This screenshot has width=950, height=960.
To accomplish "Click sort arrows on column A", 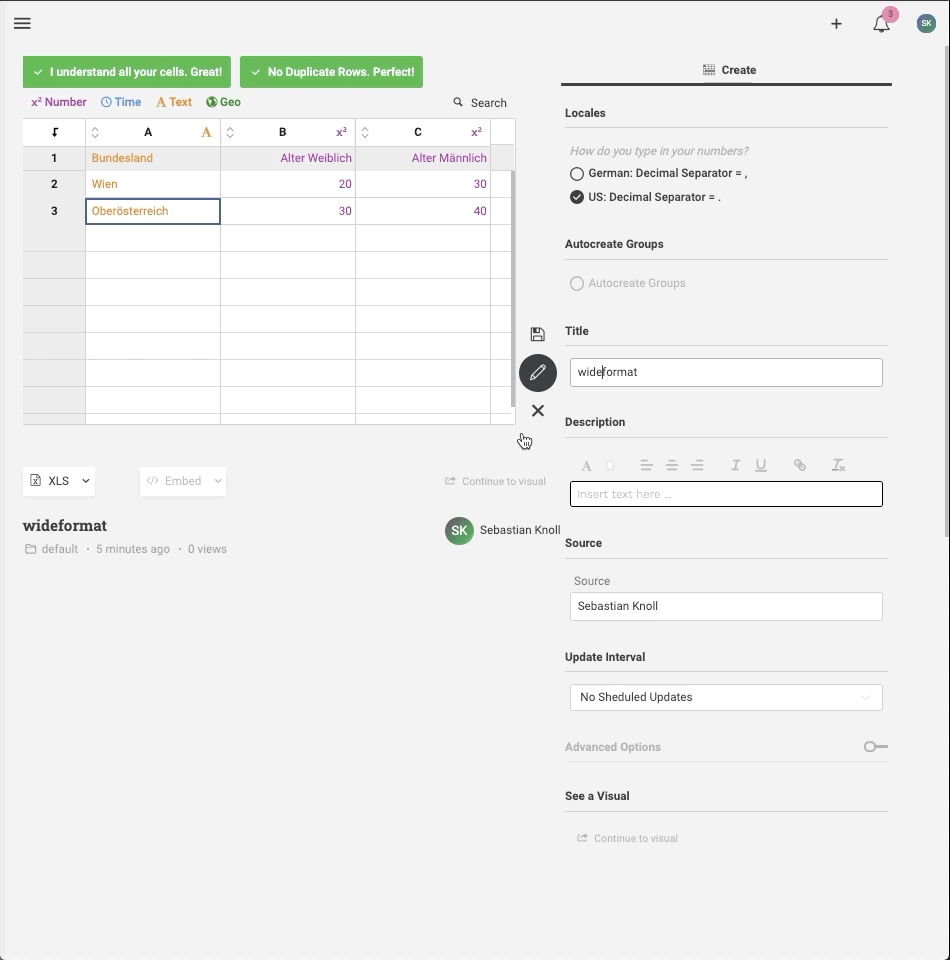I will point(95,132).
